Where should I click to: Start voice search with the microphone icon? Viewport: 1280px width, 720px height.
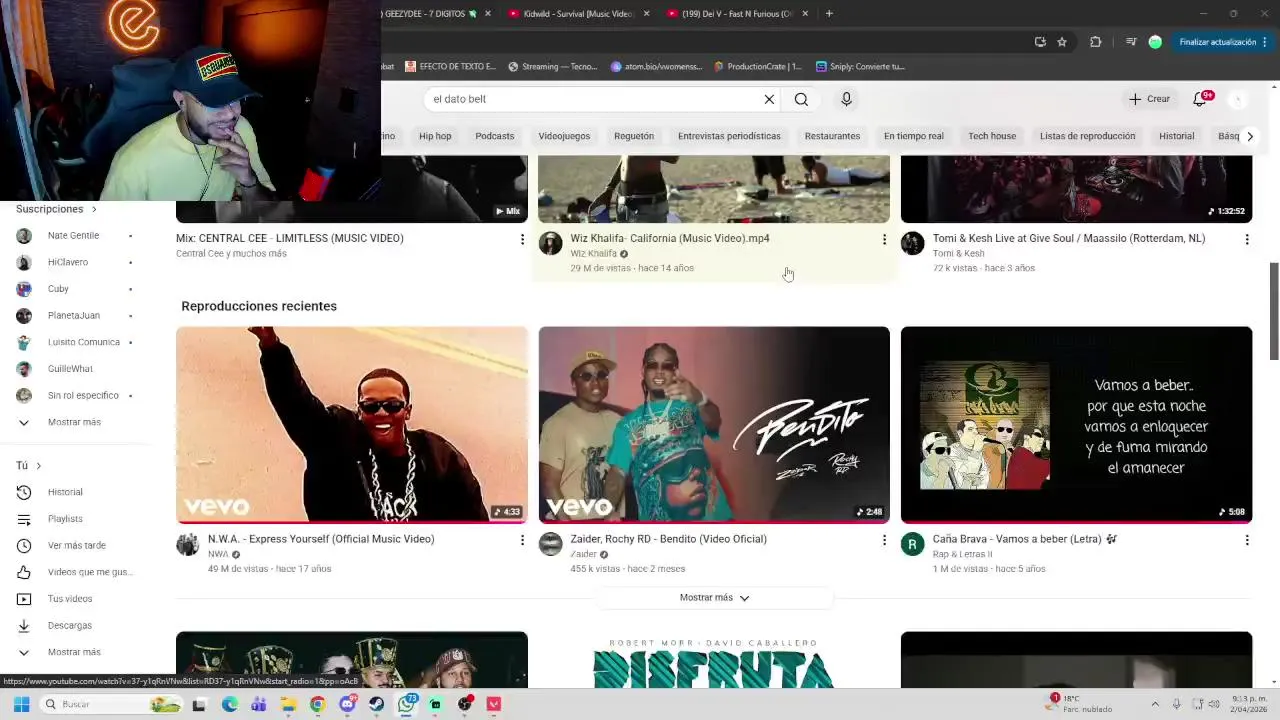pyautogui.click(x=846, y=99)
